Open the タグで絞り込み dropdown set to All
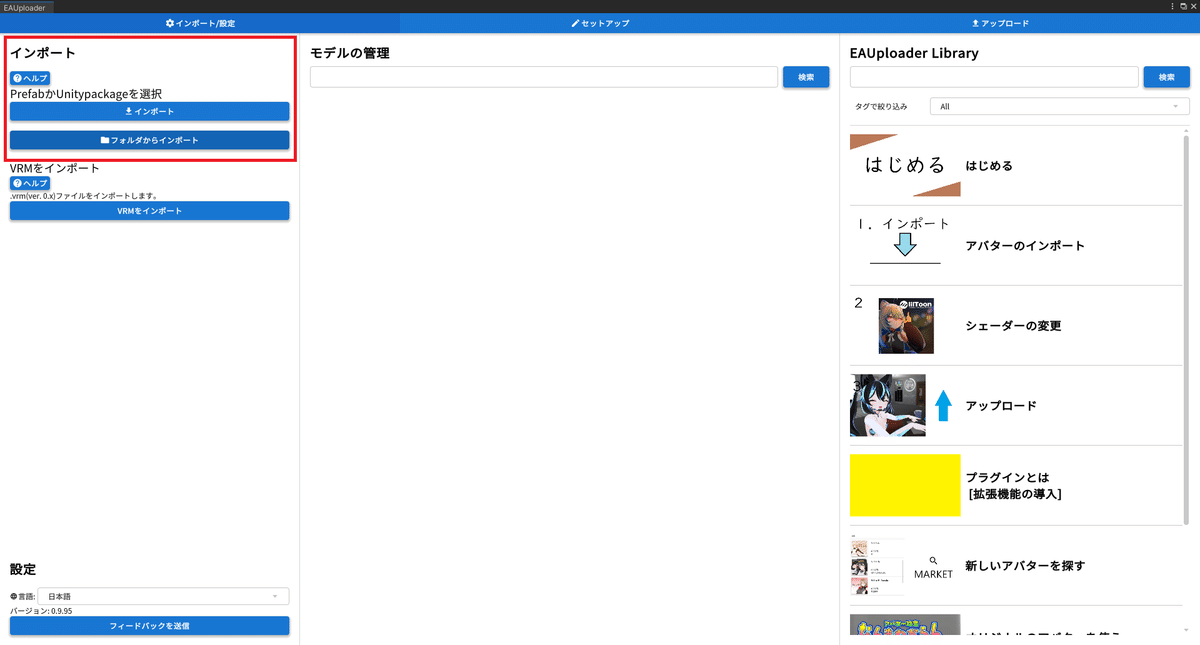 pos(1060,106)
